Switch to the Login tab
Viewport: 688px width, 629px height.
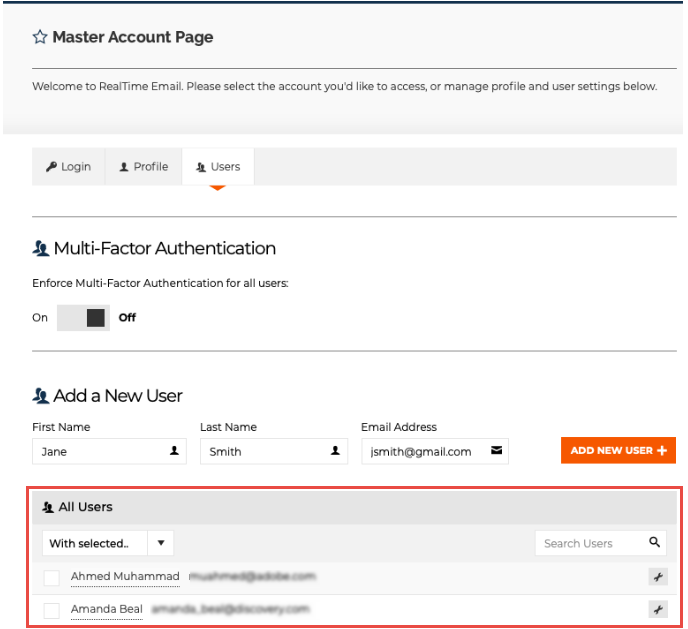68,167
